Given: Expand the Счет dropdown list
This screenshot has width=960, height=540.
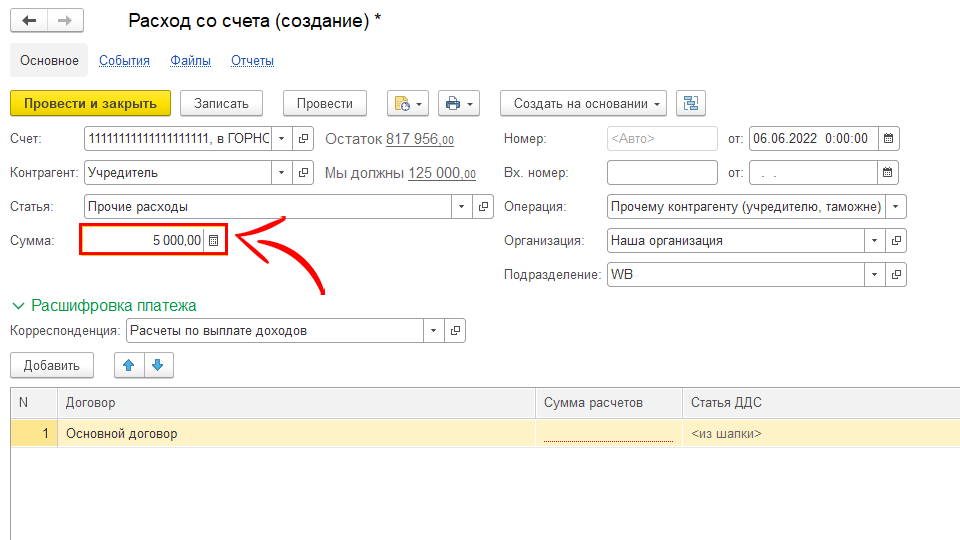Looking at the screenshot, I should point(281,138).
